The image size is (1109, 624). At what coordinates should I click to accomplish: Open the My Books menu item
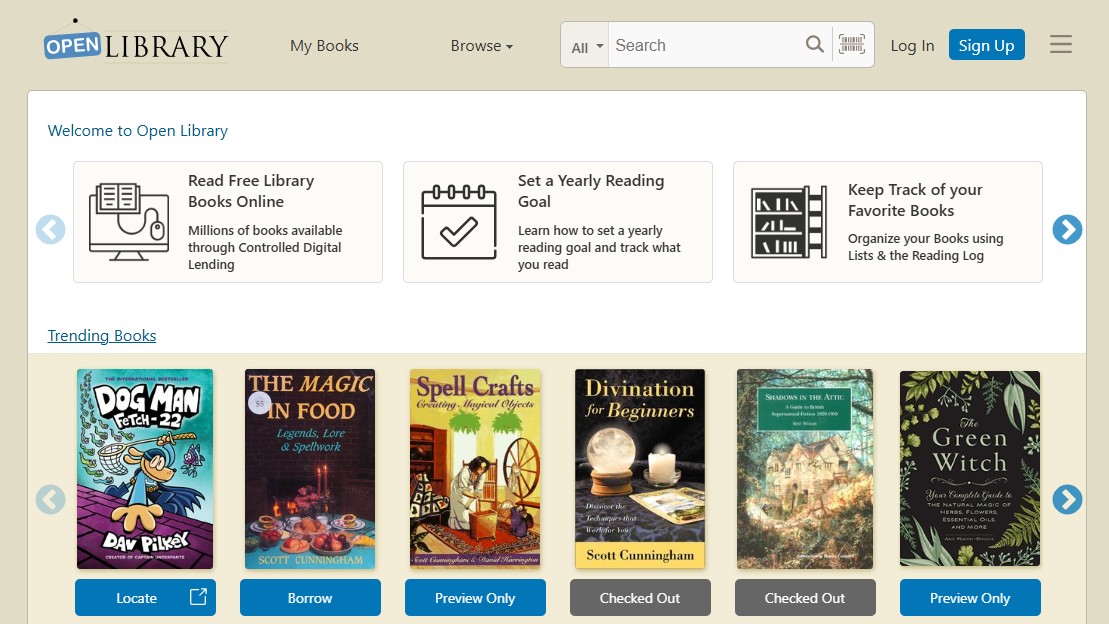tap(324, 45)
